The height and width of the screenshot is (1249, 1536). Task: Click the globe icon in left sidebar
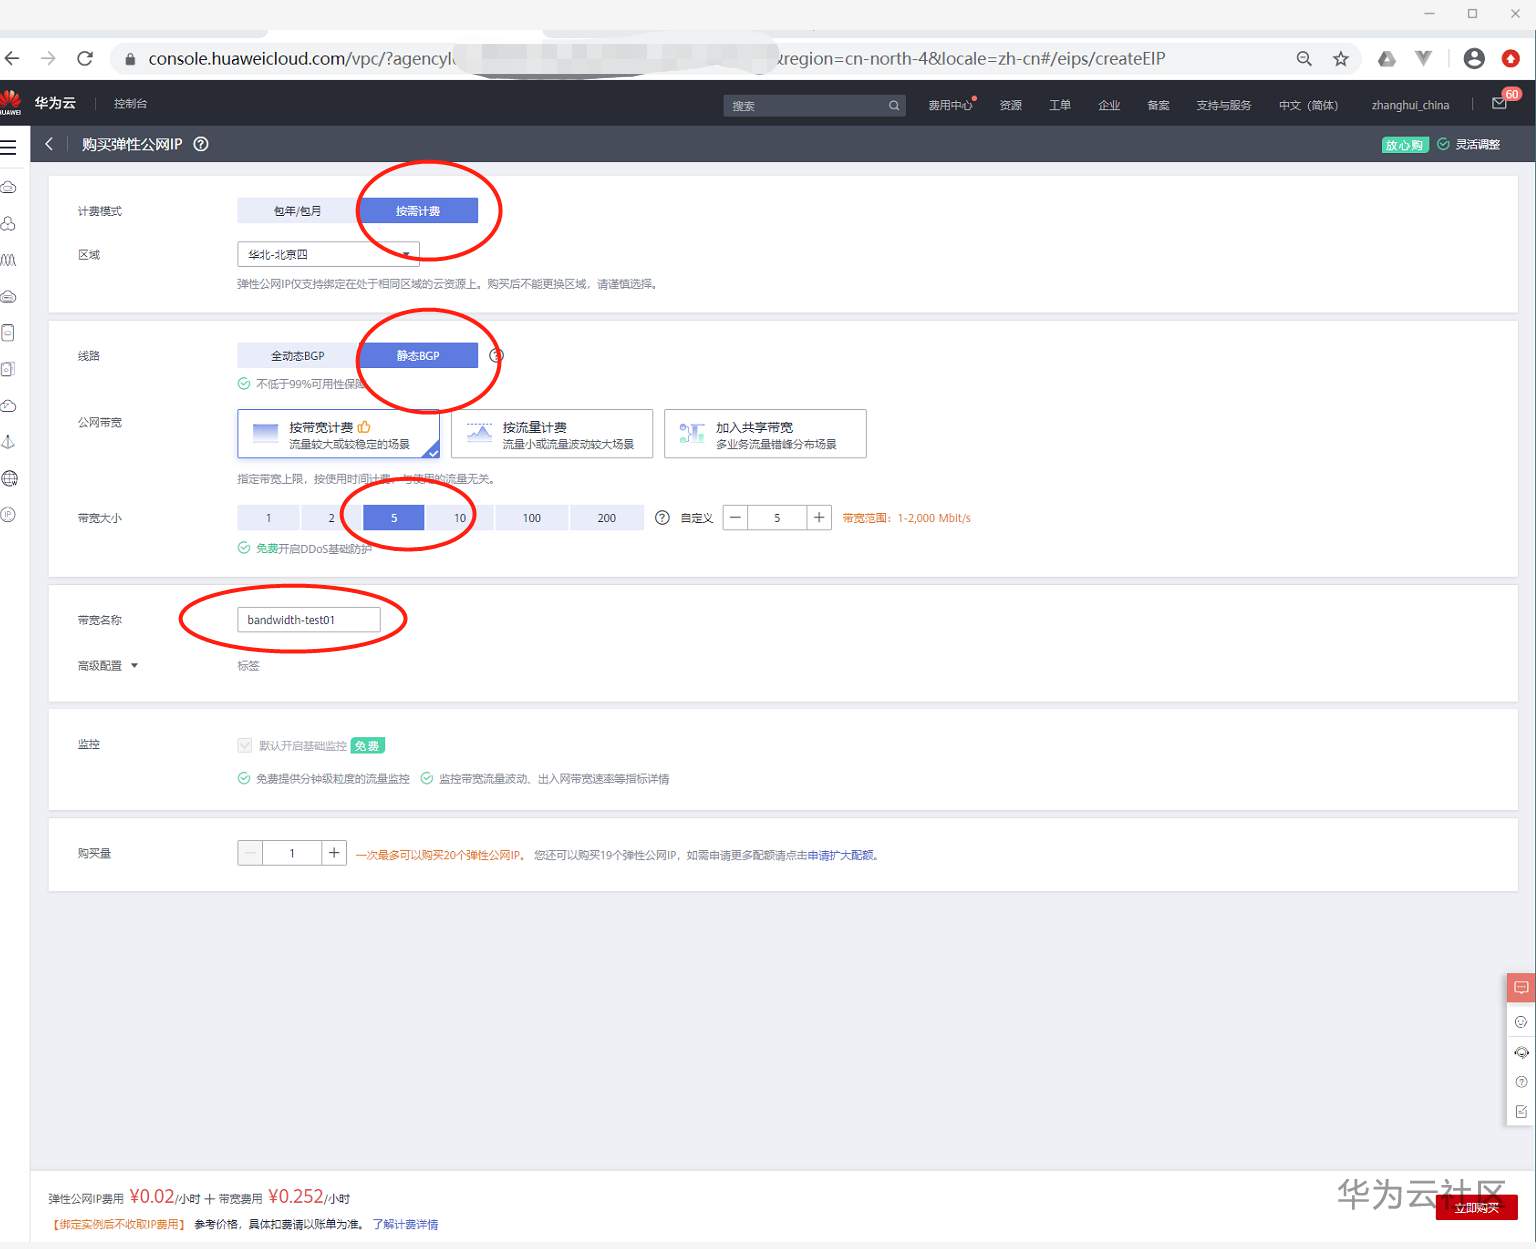9,478
